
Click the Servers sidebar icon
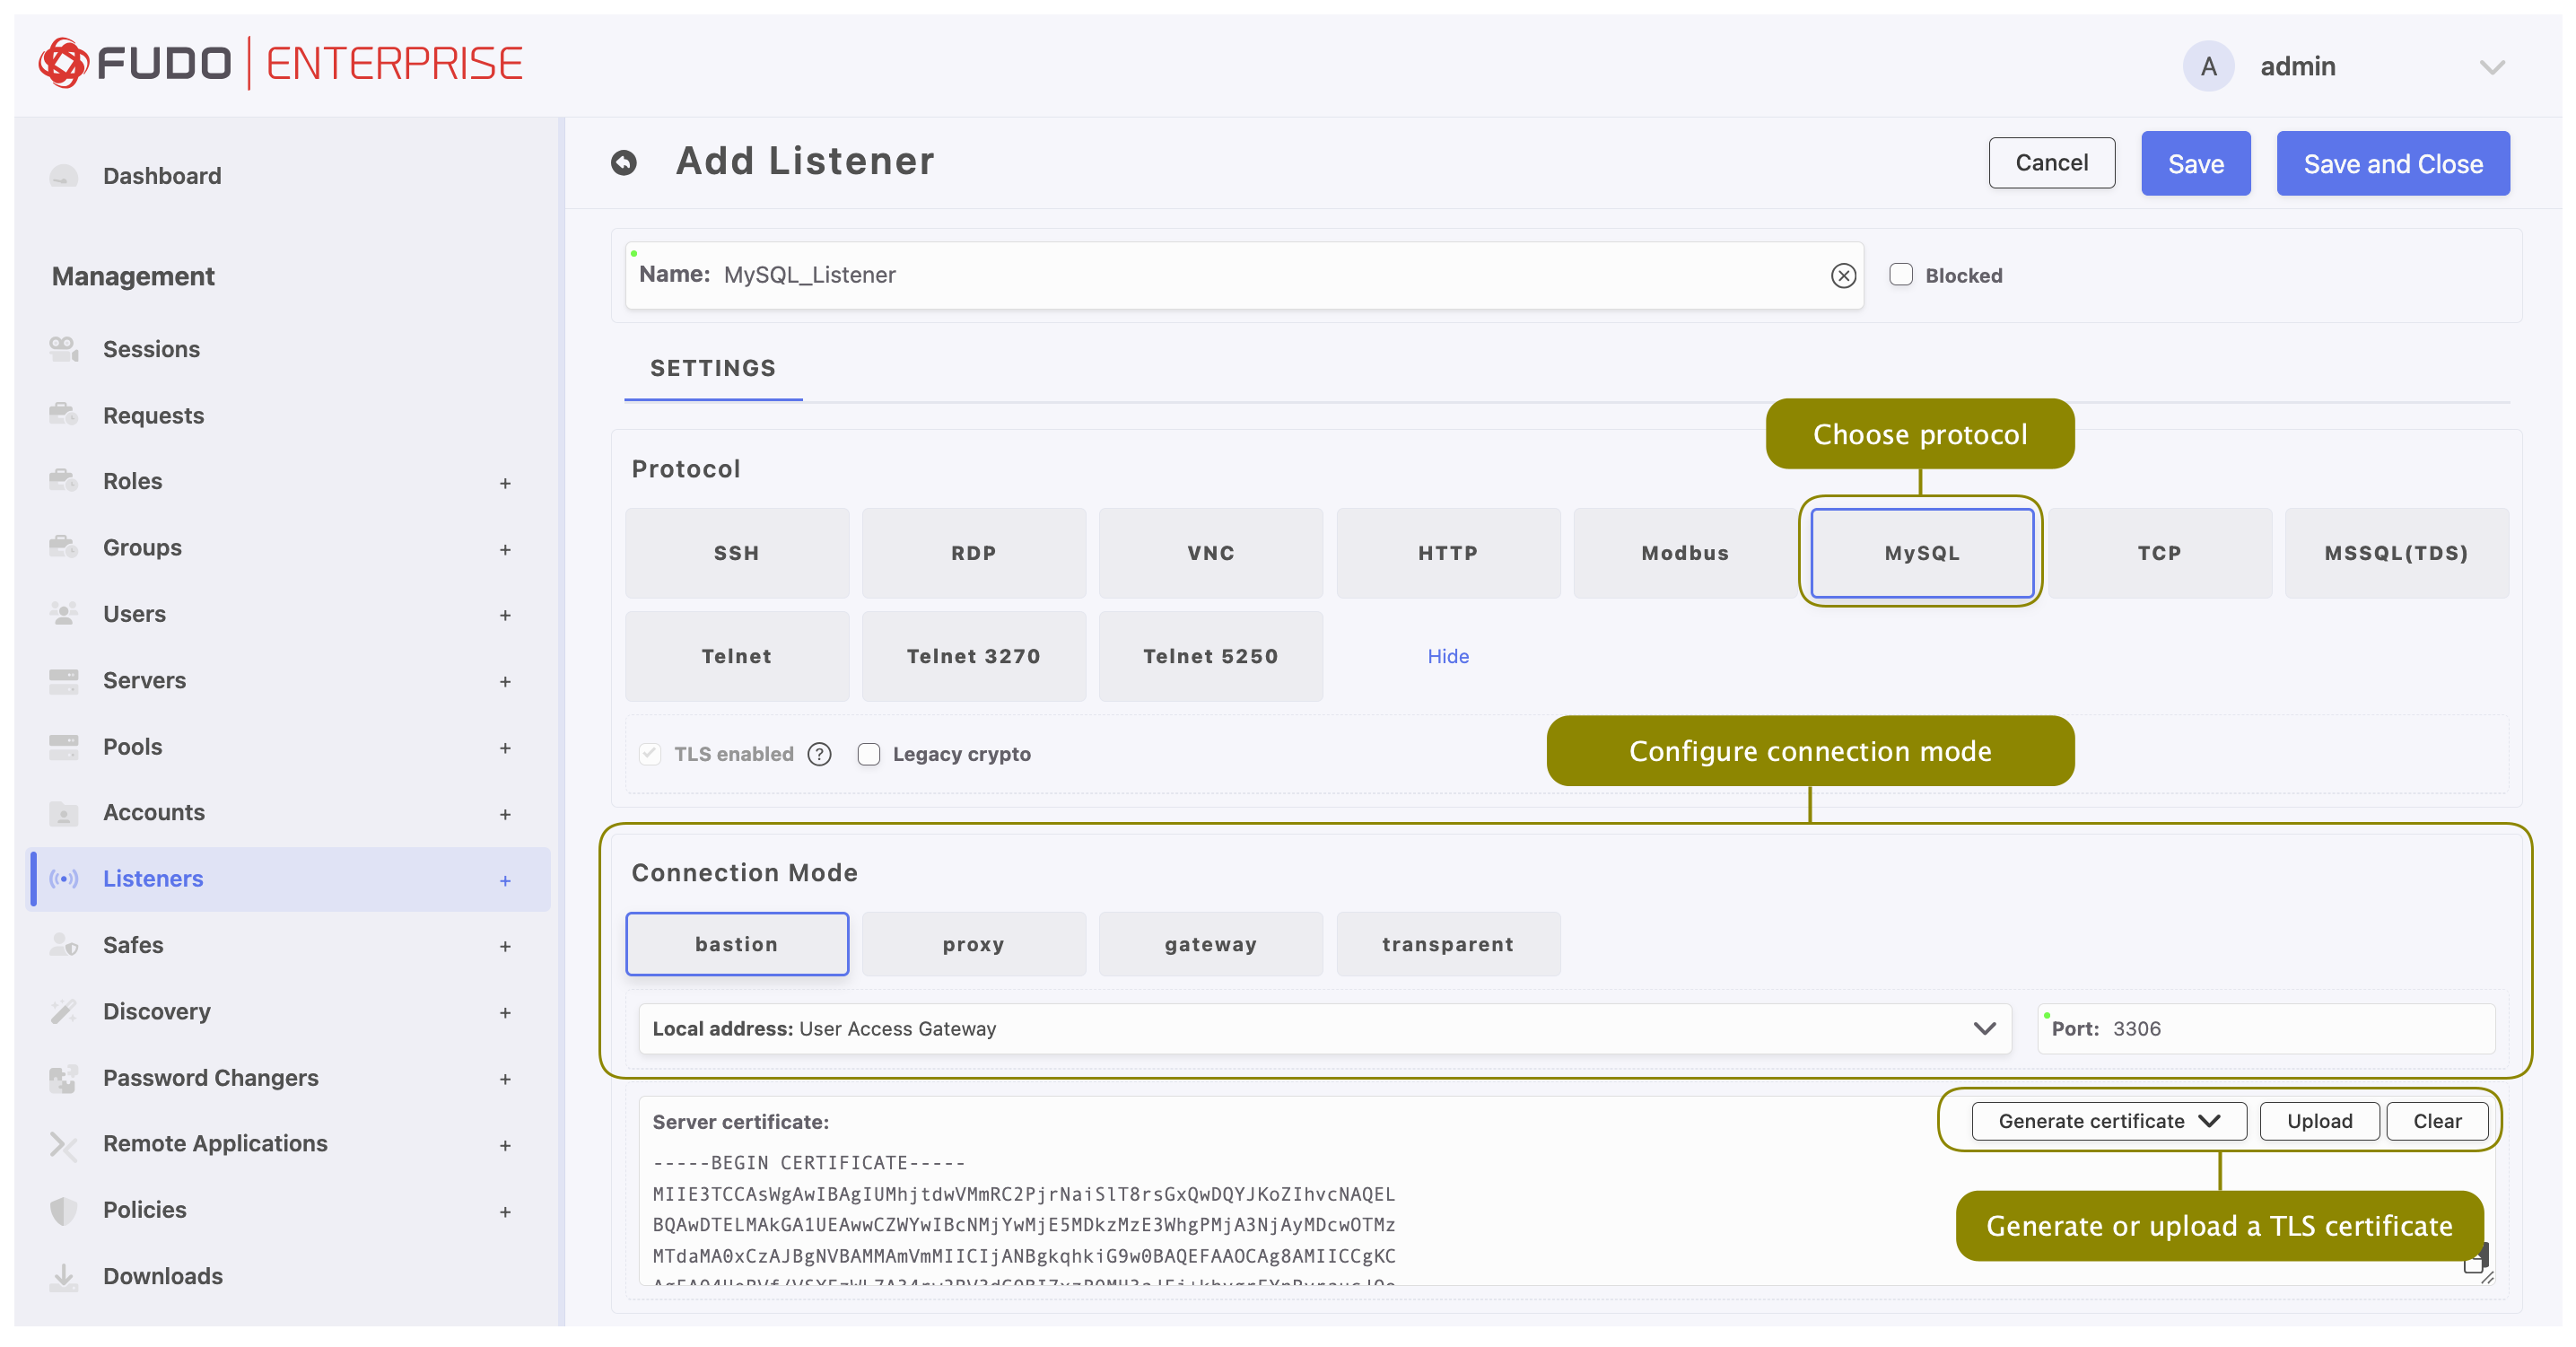[x=64, y=680]
